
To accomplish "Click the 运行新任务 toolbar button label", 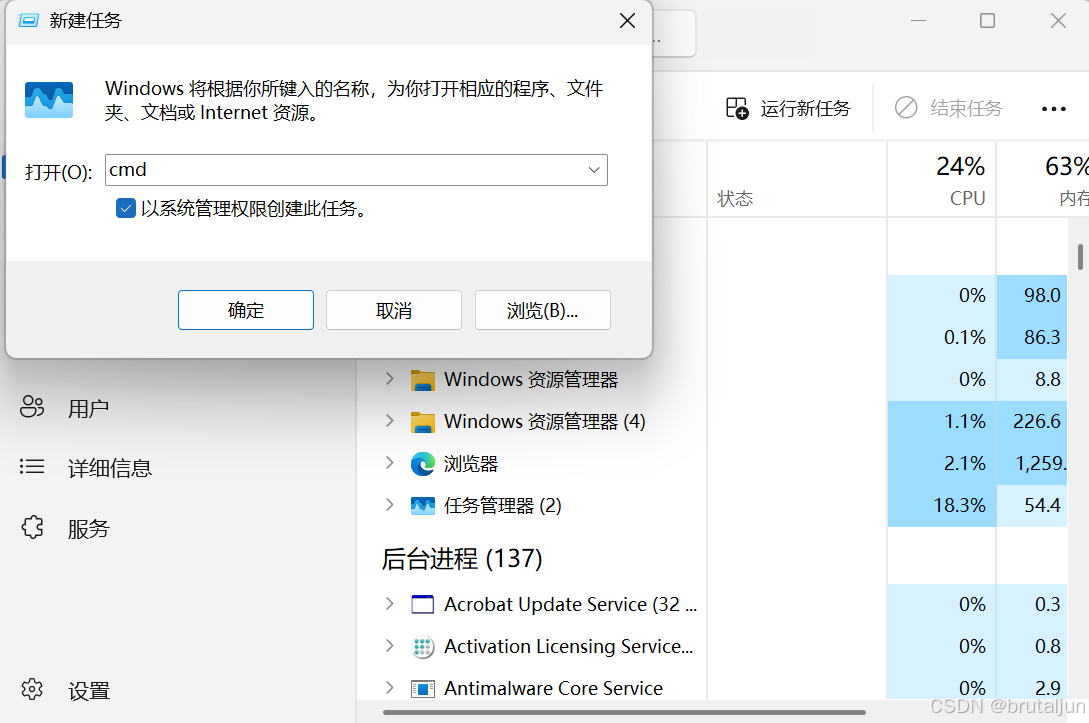I will 806,108.
